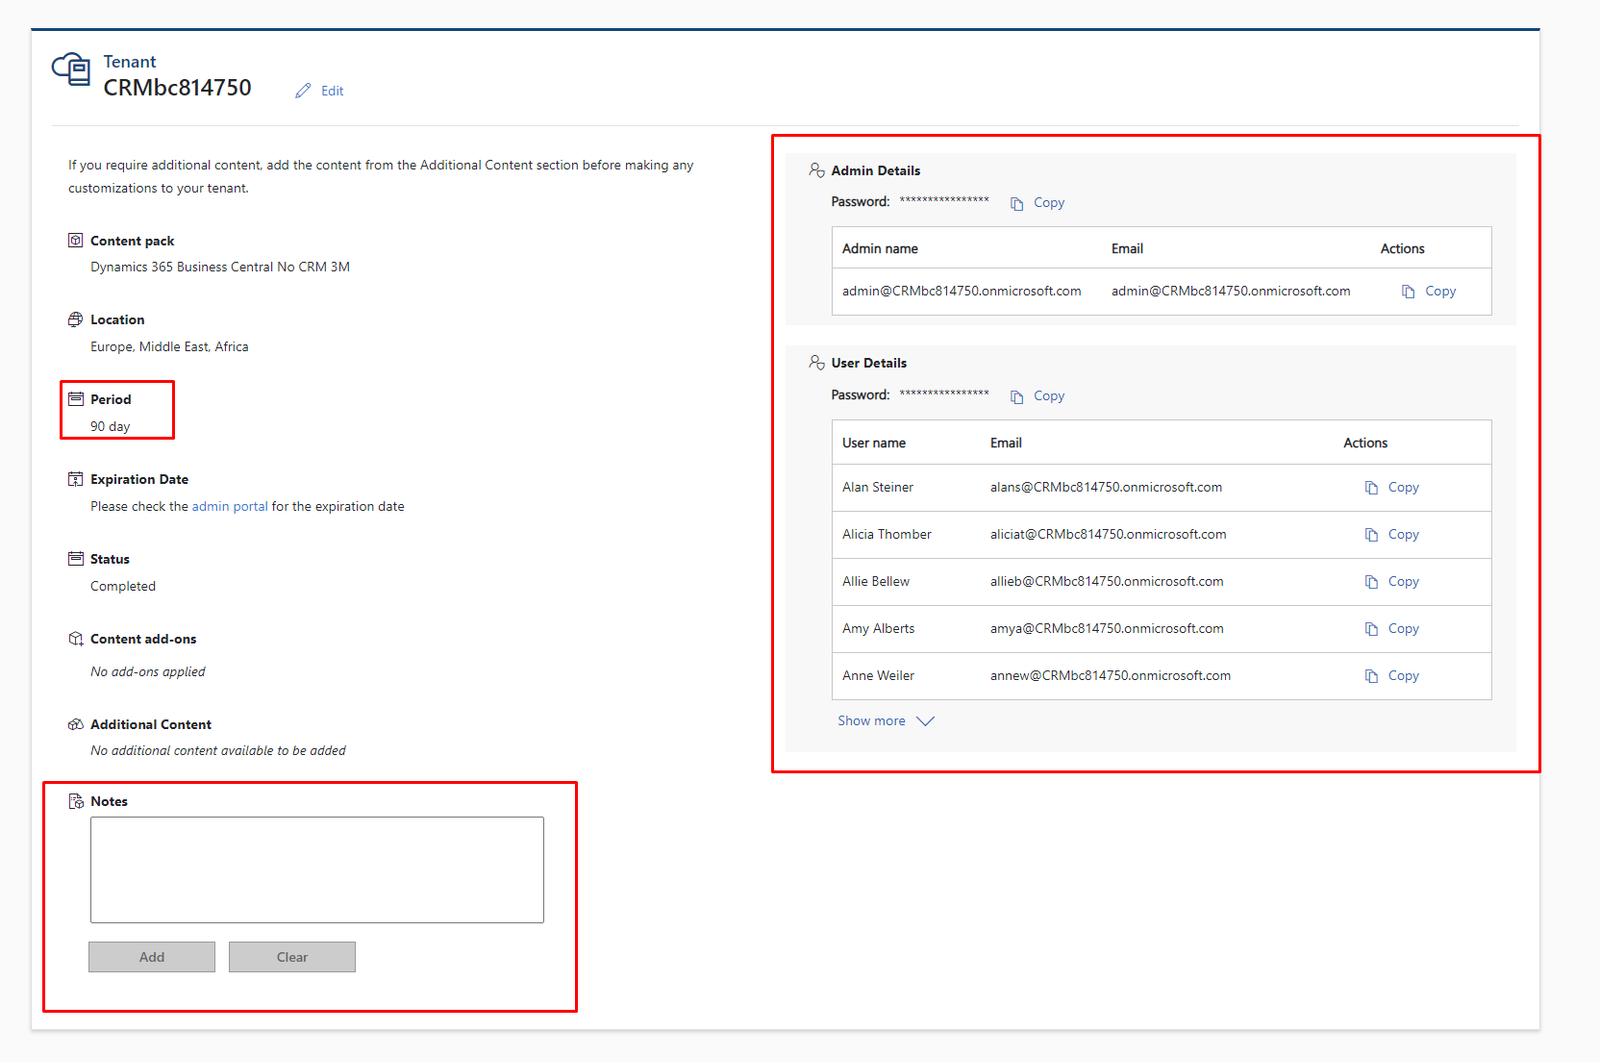
Task: Select the email annew@CRMbc814750.onmicrosoft.com
Action: pyautogui.click(x=1110, y=675)
